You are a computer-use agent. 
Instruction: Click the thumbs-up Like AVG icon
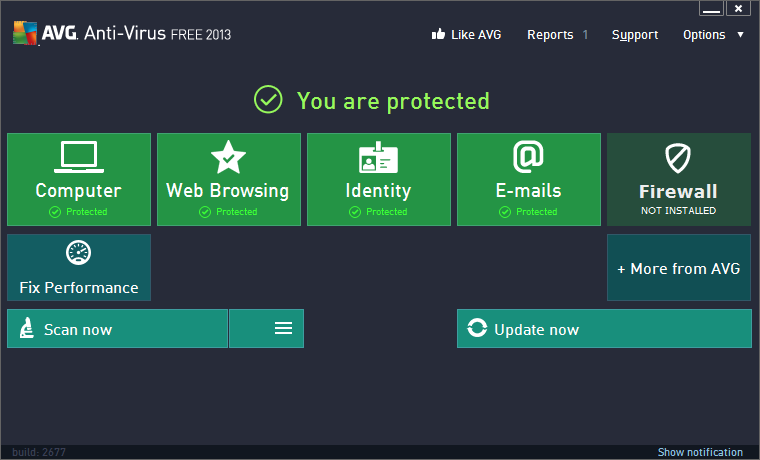[x=437, y=34]
